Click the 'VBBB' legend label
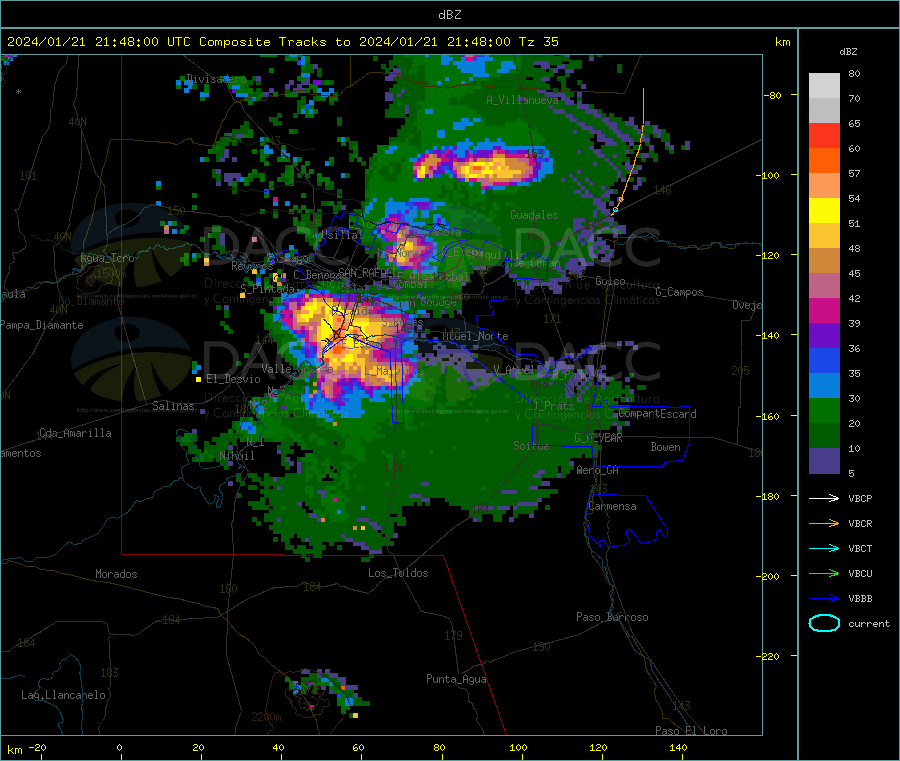Screen dimensions: 900x761 (x=860, y=599)
